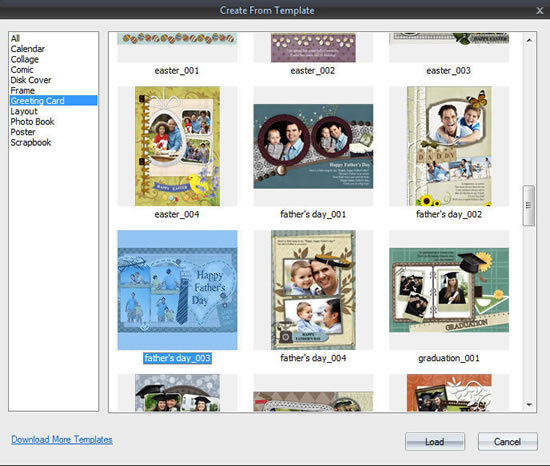Image resolution: width=550 pixels, height=466 pixels.
Task: Select the Disk Cover category
Action: coord(31,80)
